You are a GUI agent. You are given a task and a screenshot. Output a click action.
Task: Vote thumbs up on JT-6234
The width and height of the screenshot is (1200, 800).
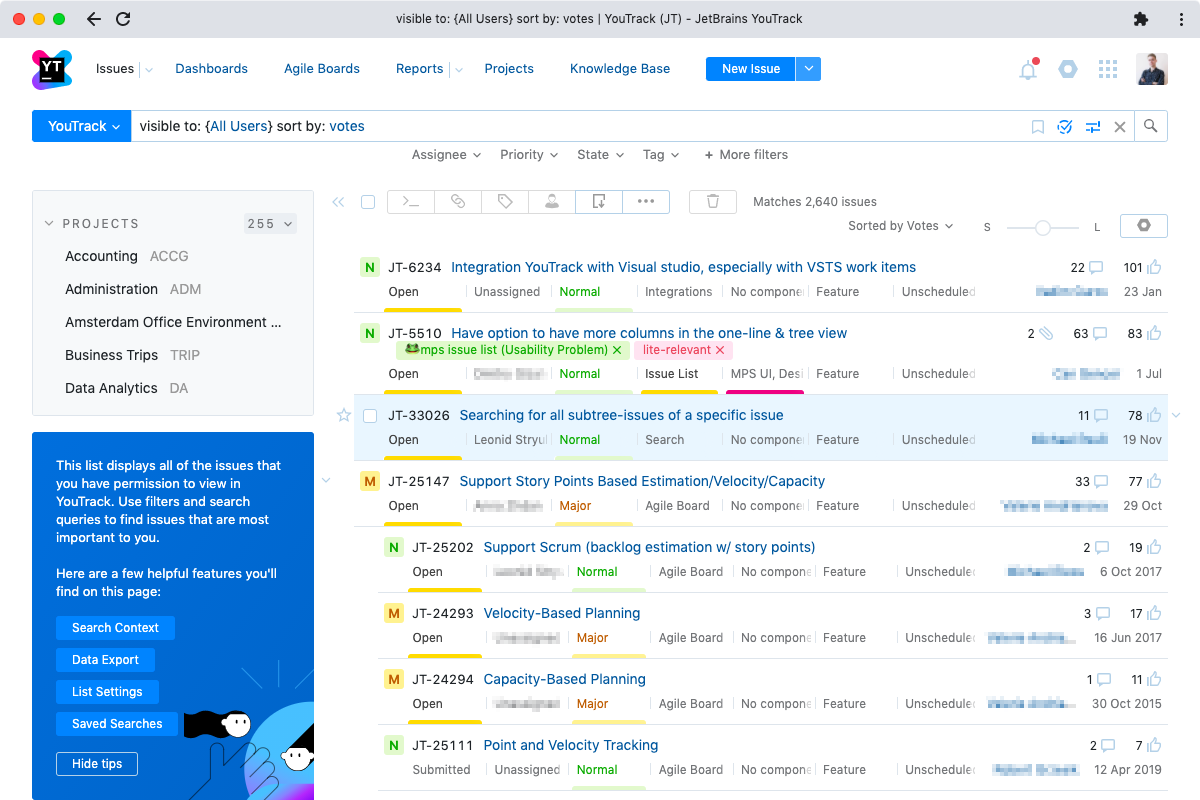click(x=1154, y=267)
